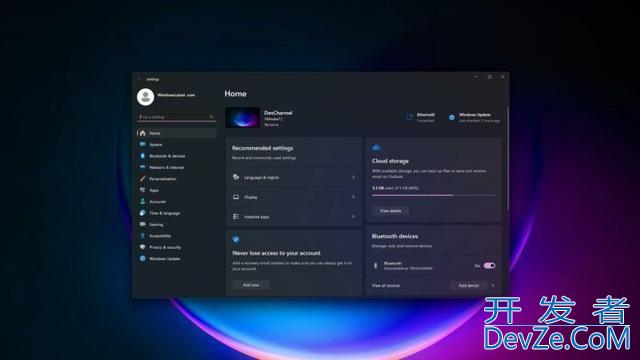Click the user profile avatar picture
The image size is (640, 360).
click(145, 97)
